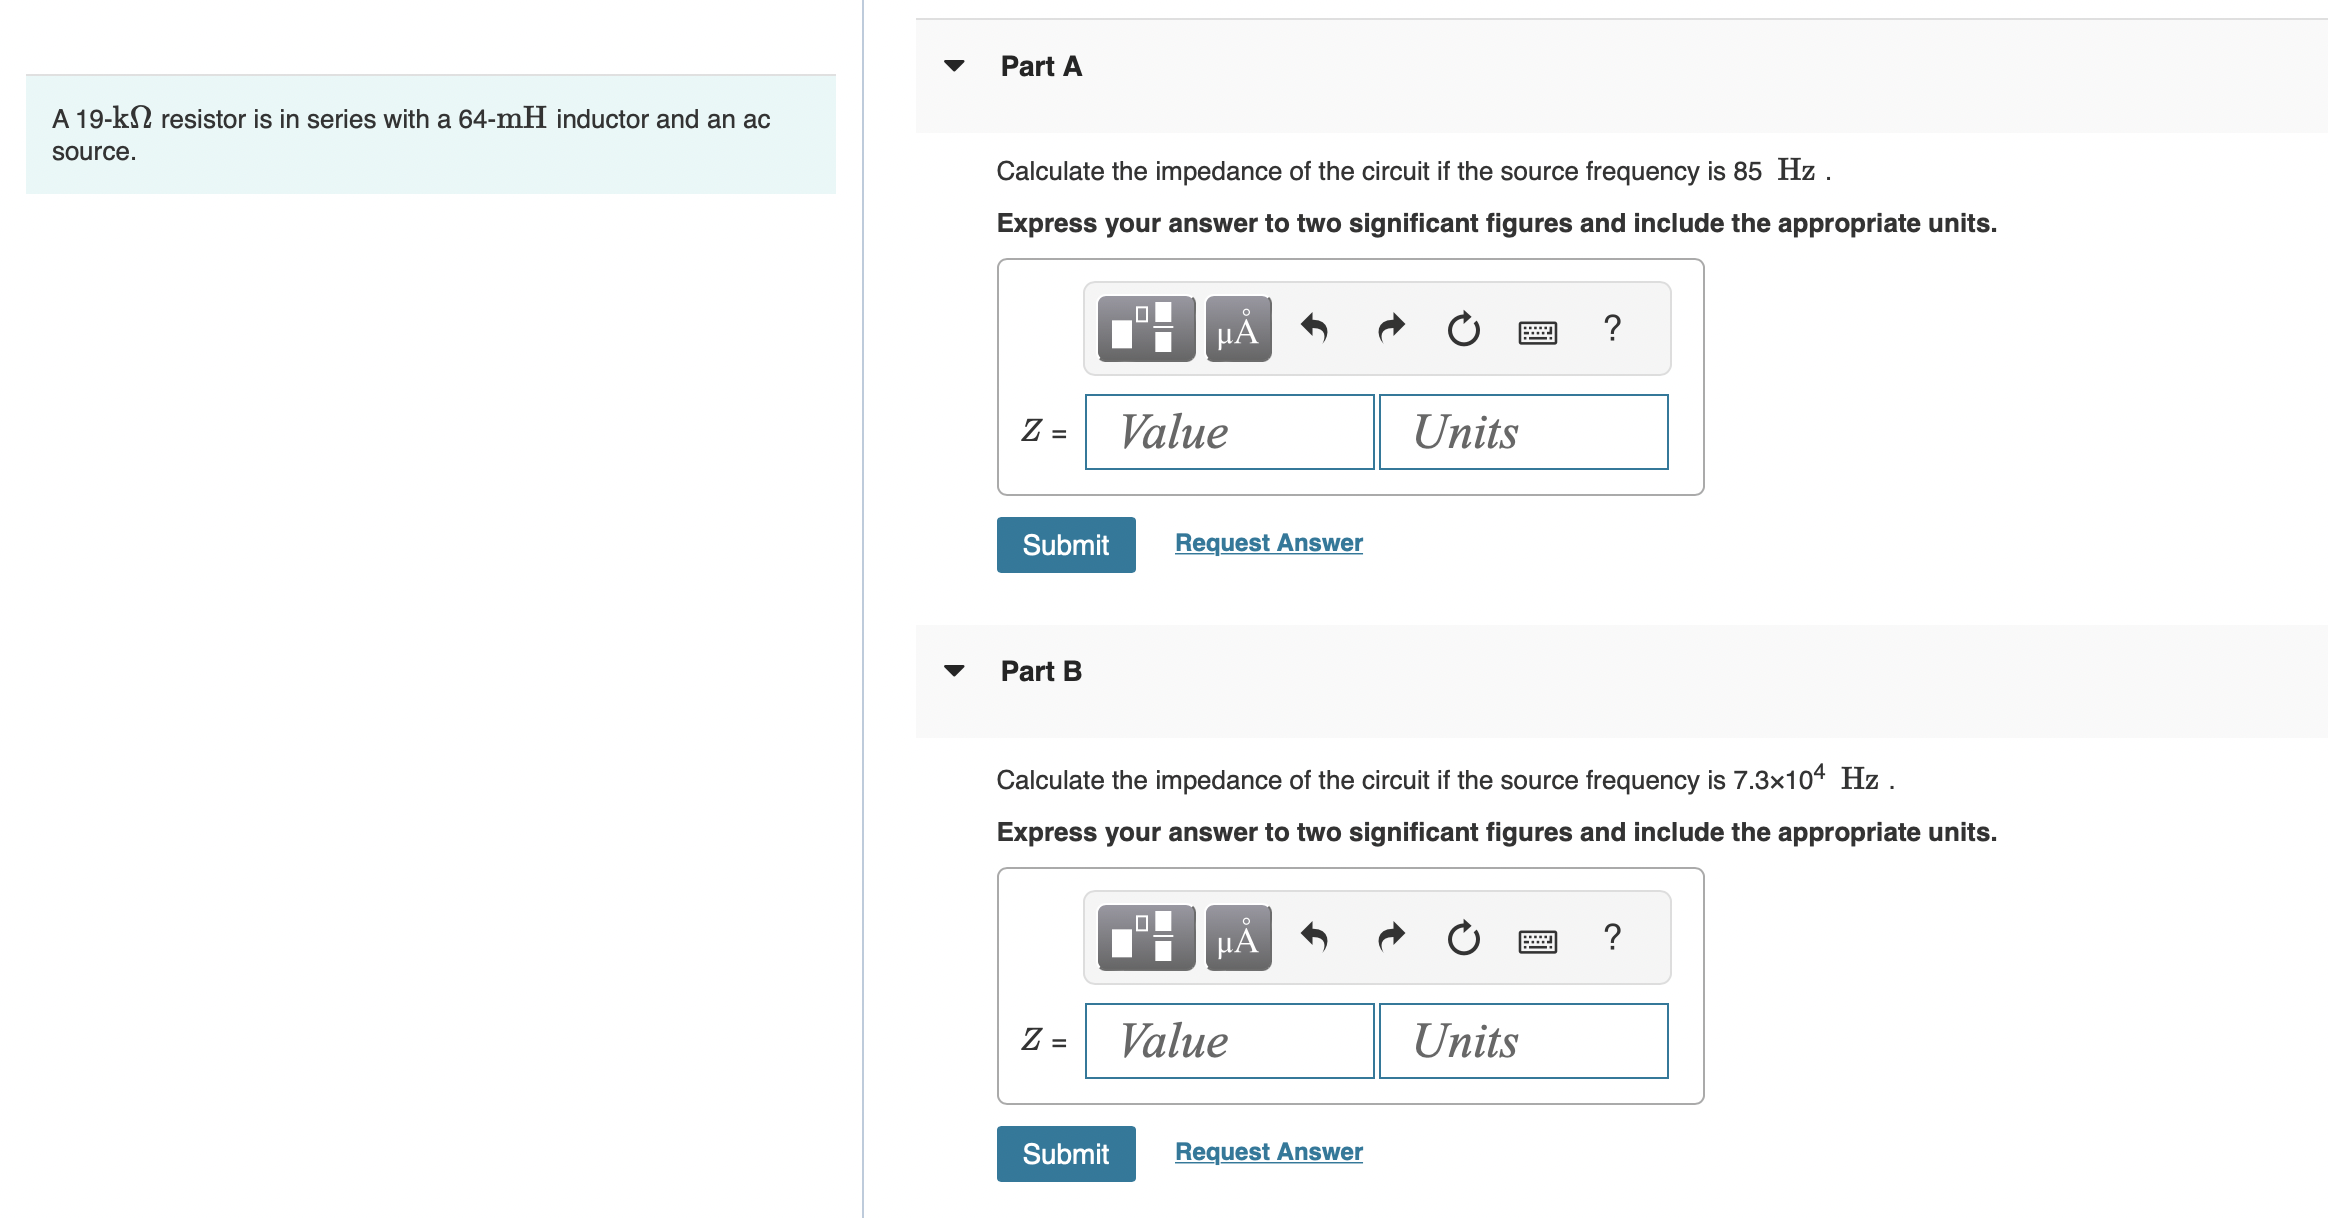Focus the Part A Value field
The image size is (2328, 1218).
pos(1230,432)
